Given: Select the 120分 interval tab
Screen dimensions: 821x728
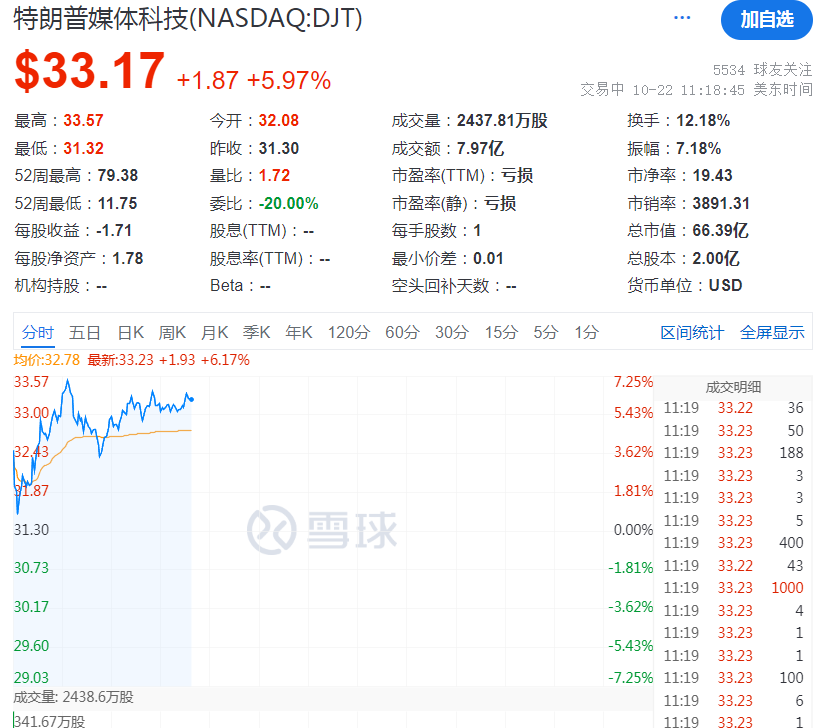Looking at the screenshot, I should pos(347,332).
